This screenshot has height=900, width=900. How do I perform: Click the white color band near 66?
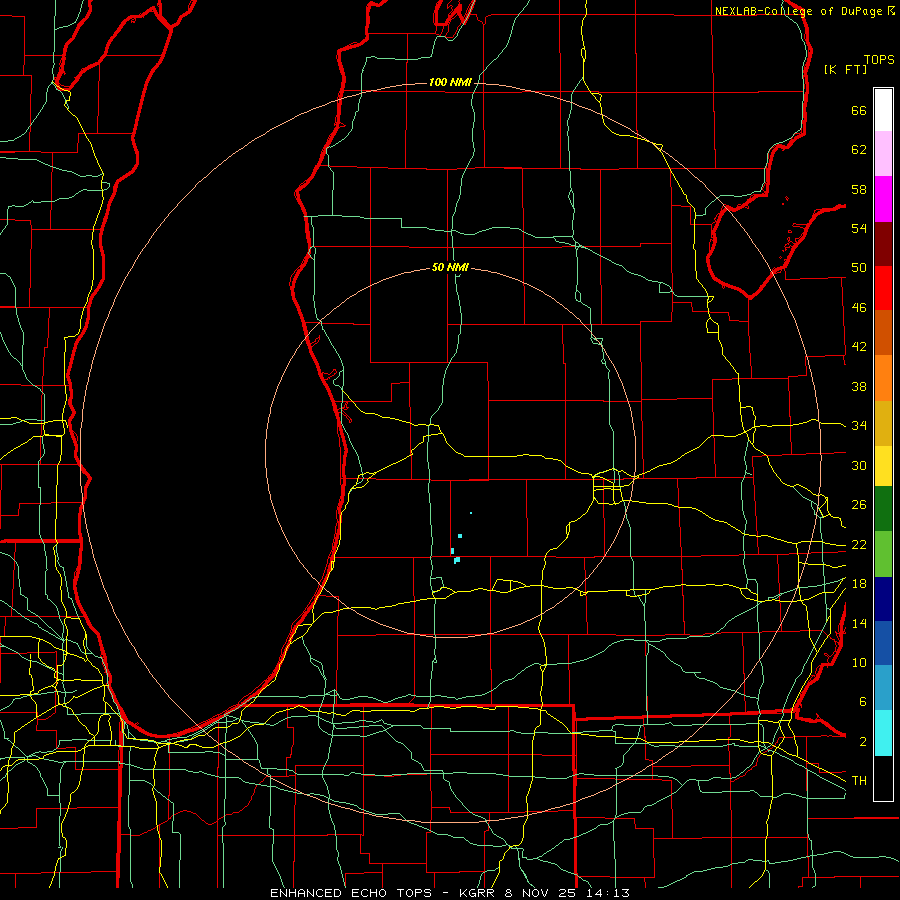[x=883, y=110]
